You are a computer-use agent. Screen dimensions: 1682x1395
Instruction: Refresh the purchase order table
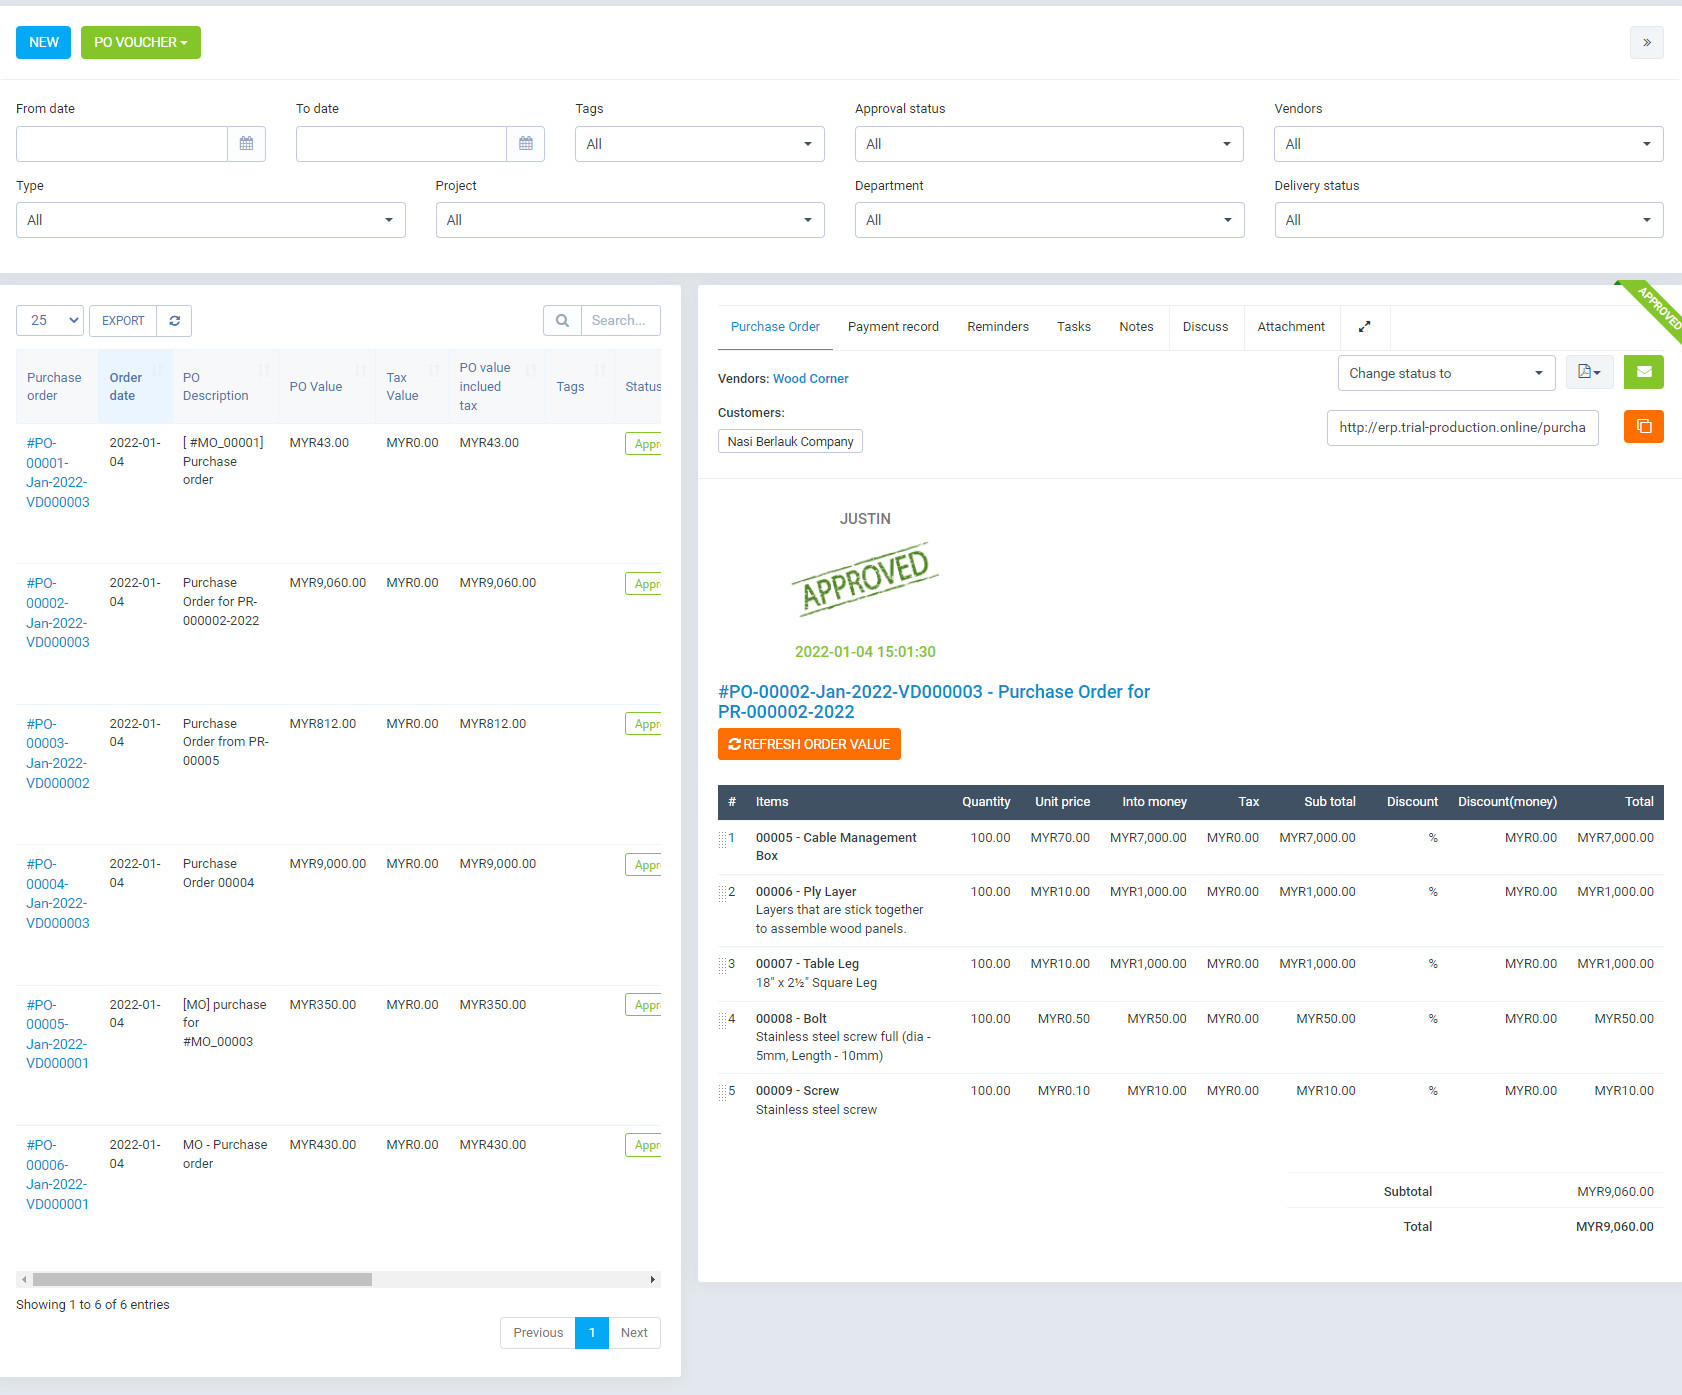pyautogui.click(x=174, y=320)
